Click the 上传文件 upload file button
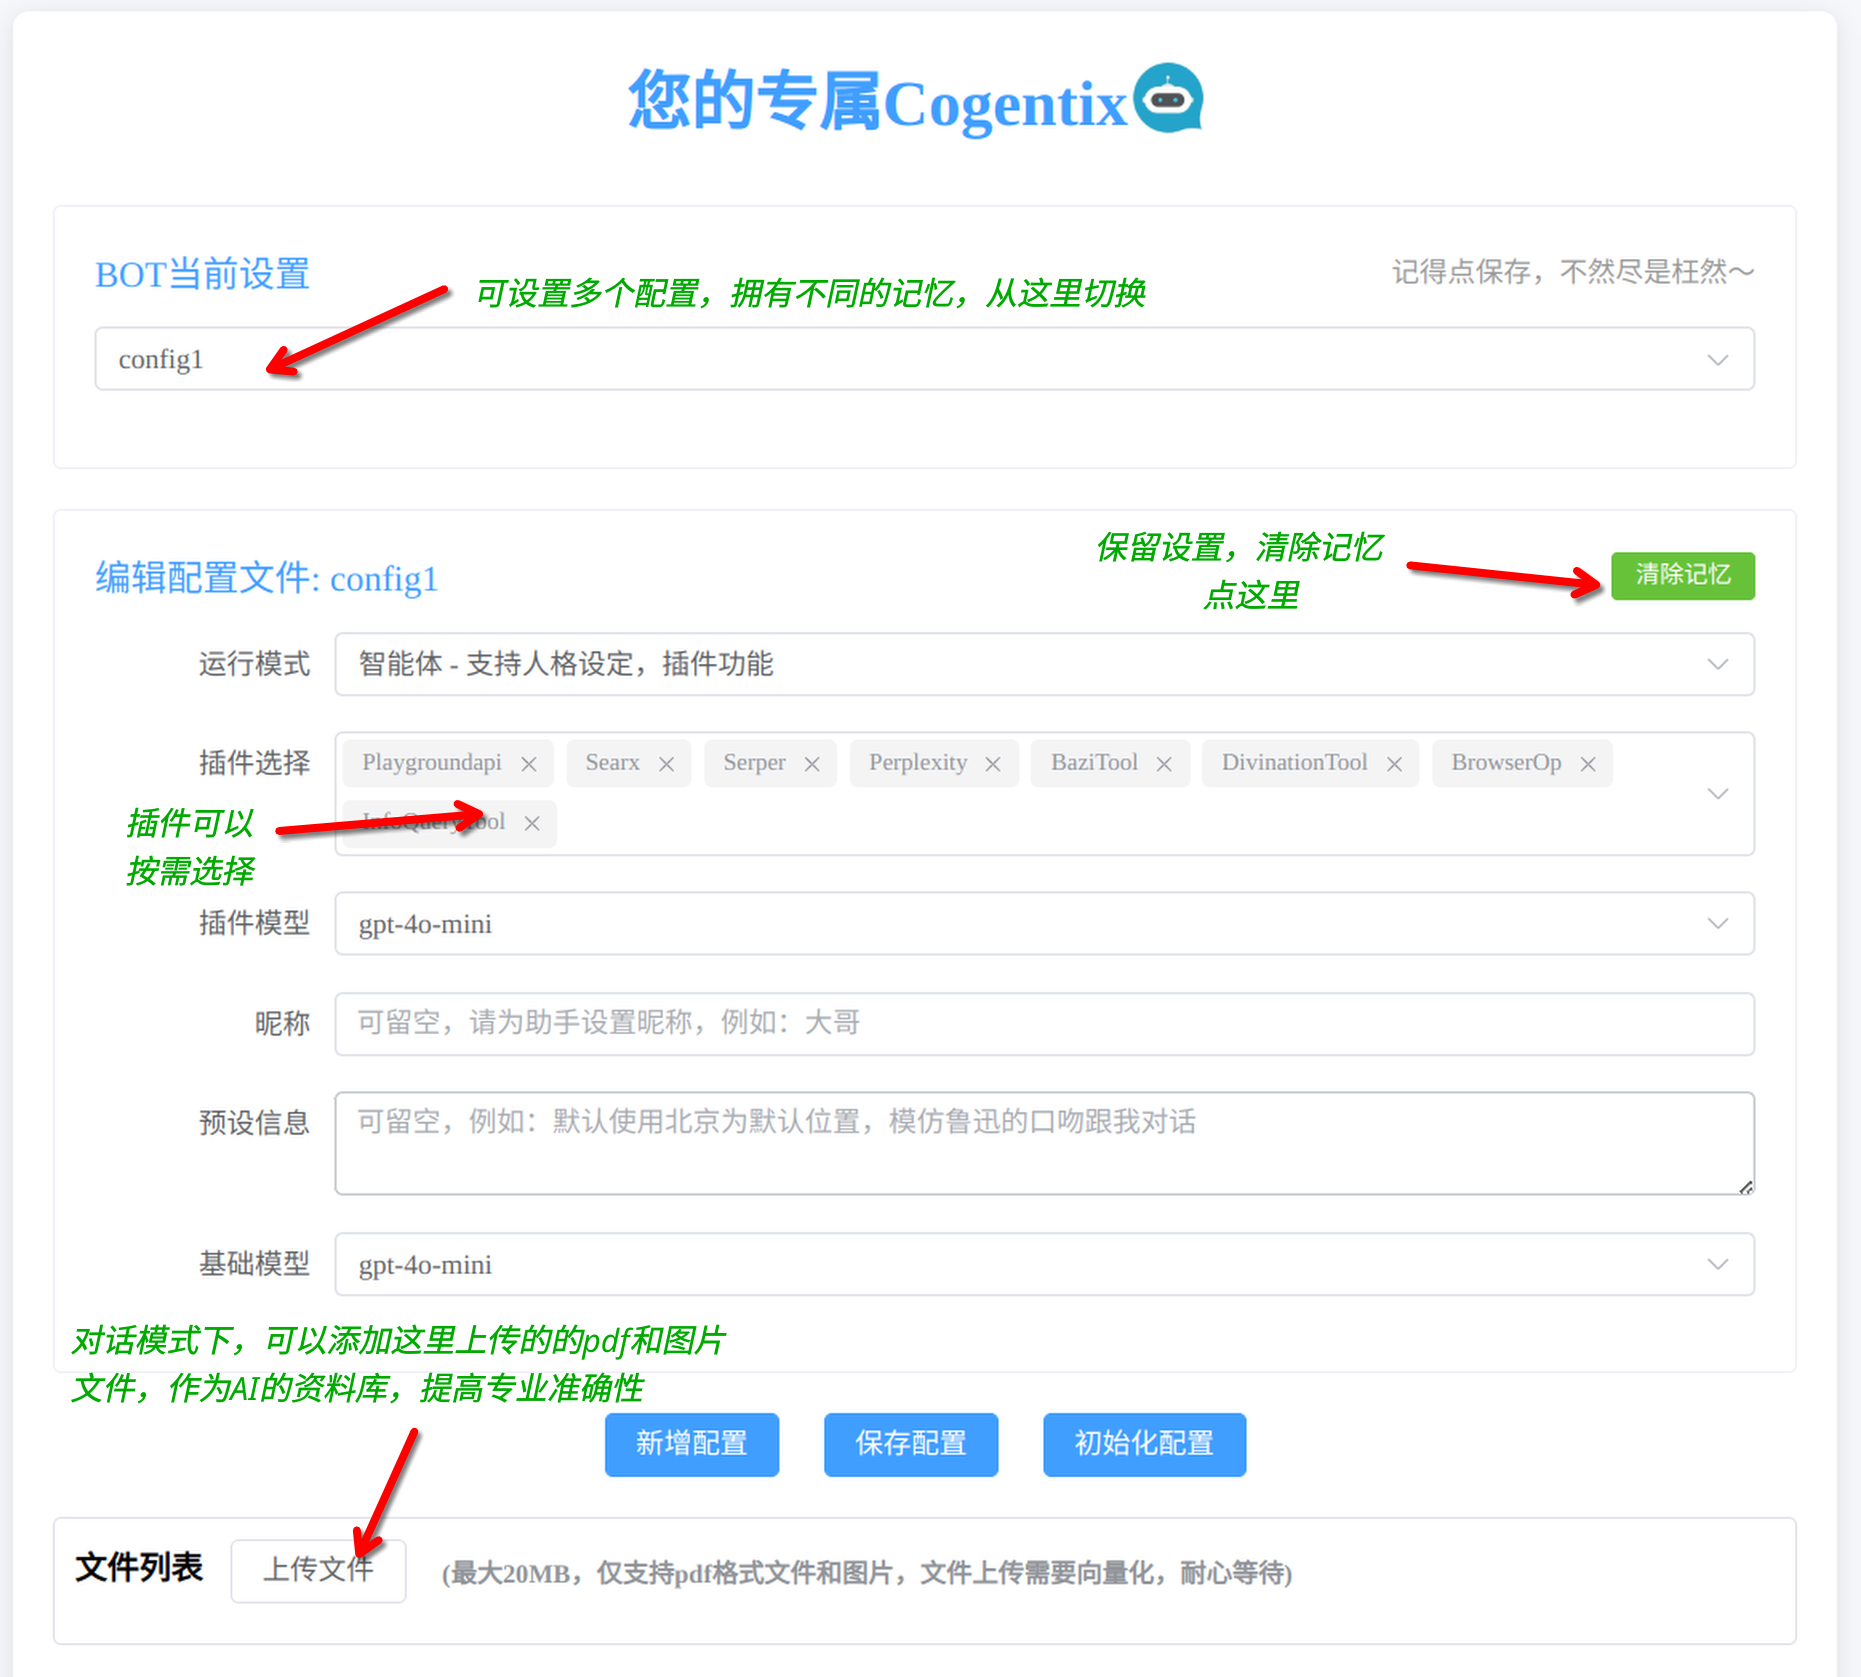 318,1570
